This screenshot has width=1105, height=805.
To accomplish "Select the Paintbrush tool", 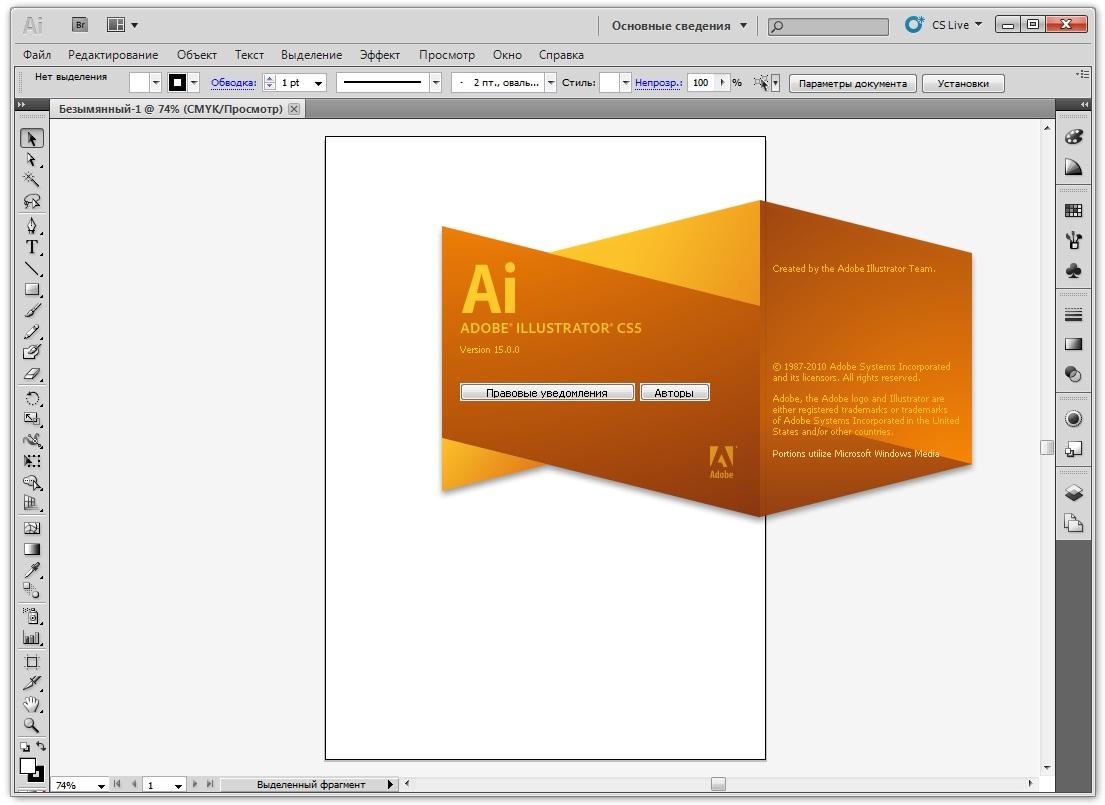I will click(x=32, y=310).
